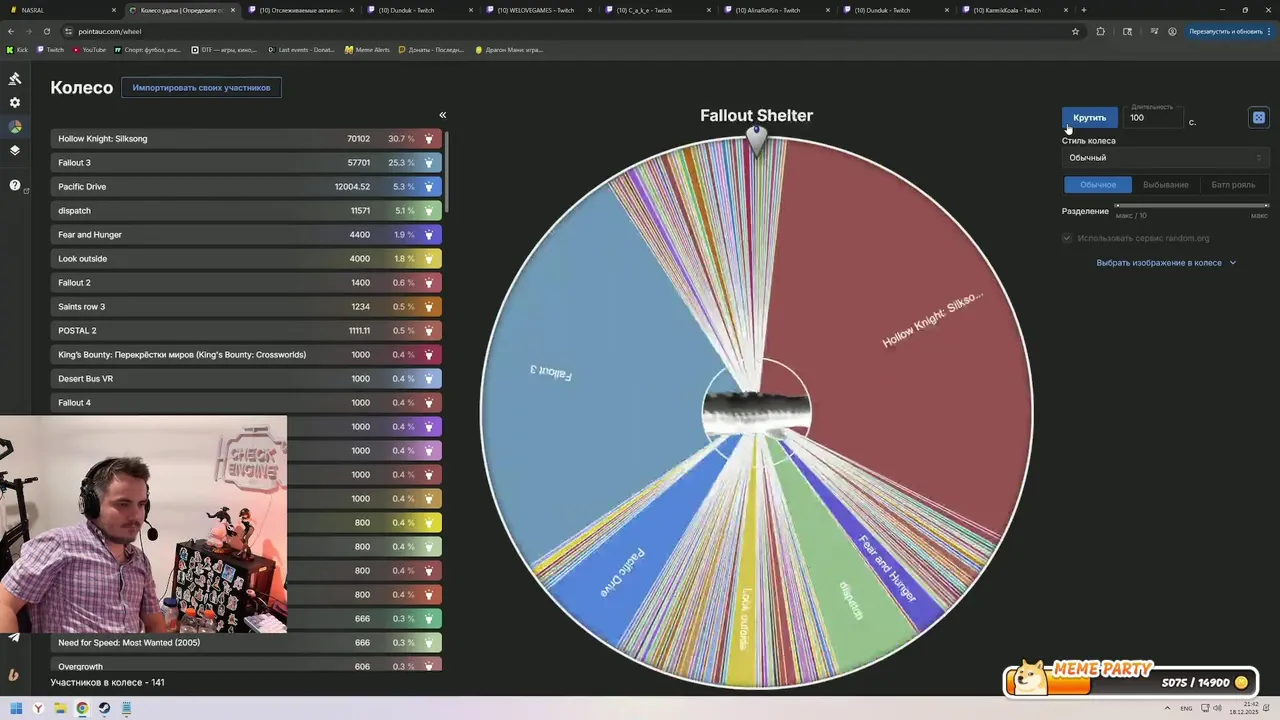Click highlight icon for Look outside row

429,259
